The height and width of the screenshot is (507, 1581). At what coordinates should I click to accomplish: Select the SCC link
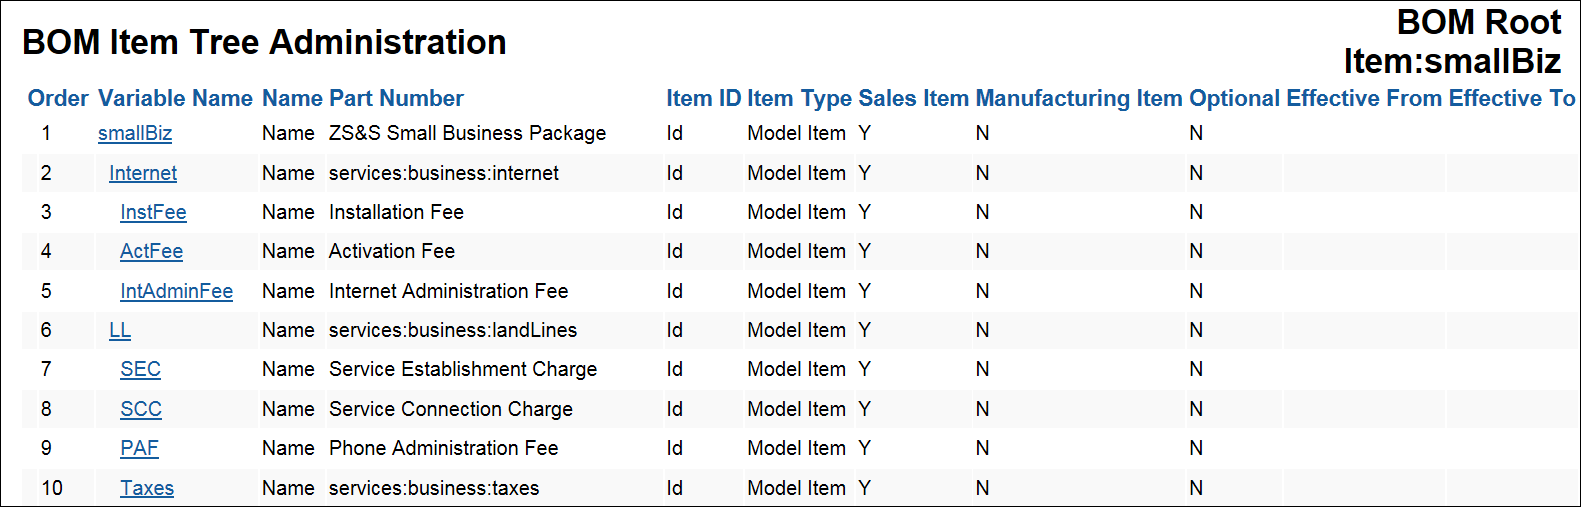pyautogui.click(x=141, y=409)
